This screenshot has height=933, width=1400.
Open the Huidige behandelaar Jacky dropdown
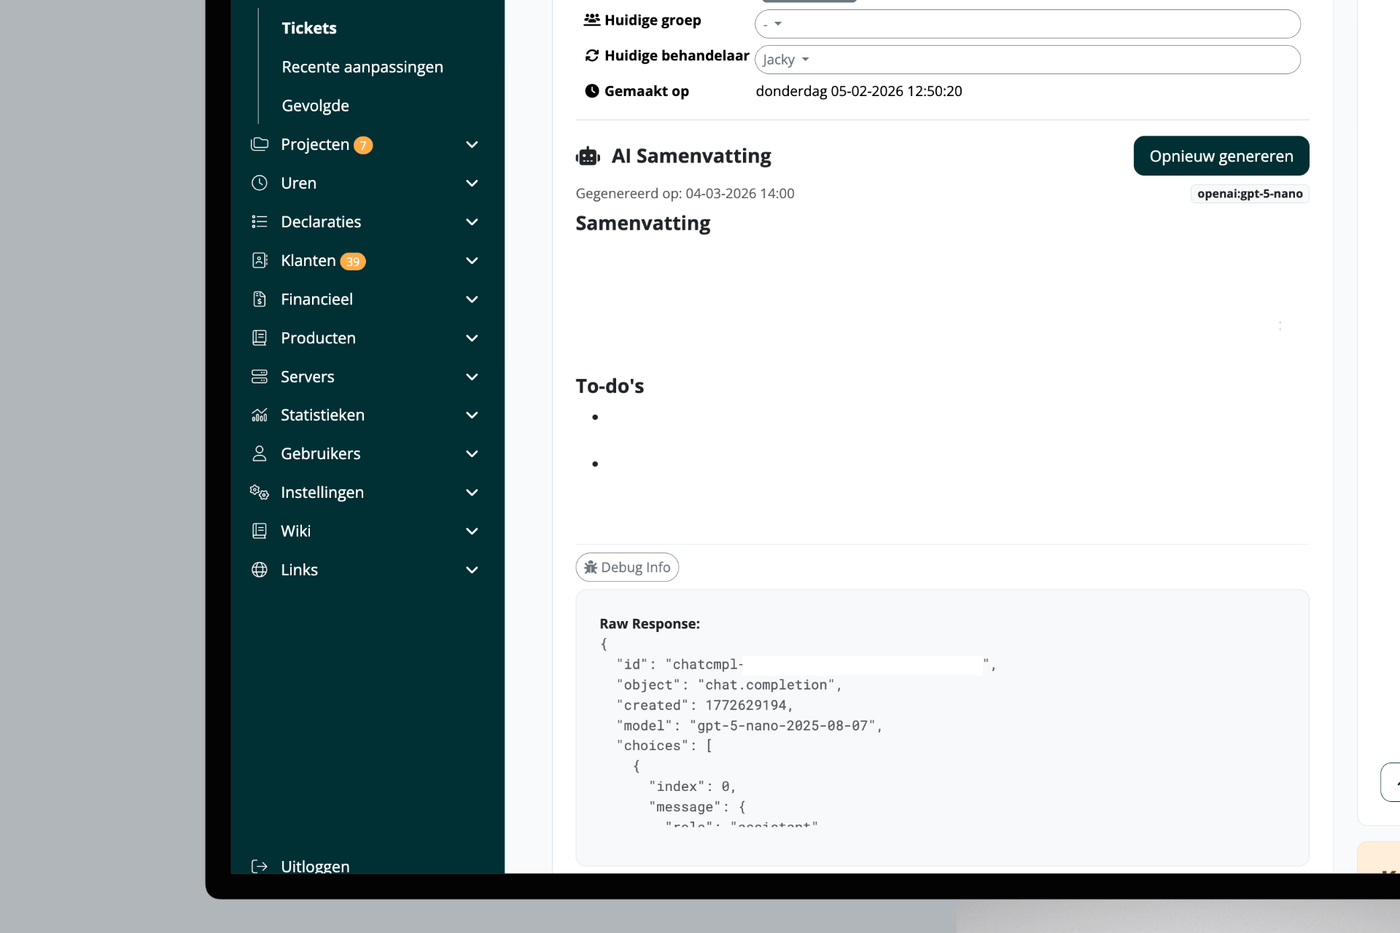pyautogui.click(x=1027, y=60)
